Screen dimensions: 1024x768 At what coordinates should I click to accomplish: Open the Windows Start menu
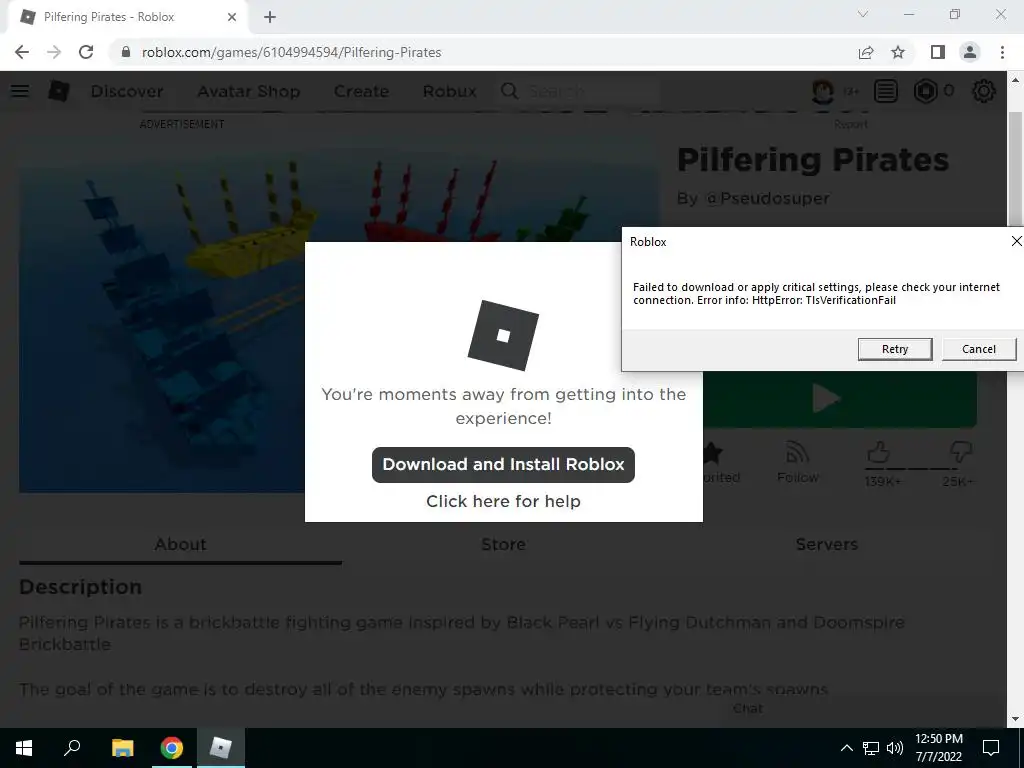coord(24,748)
